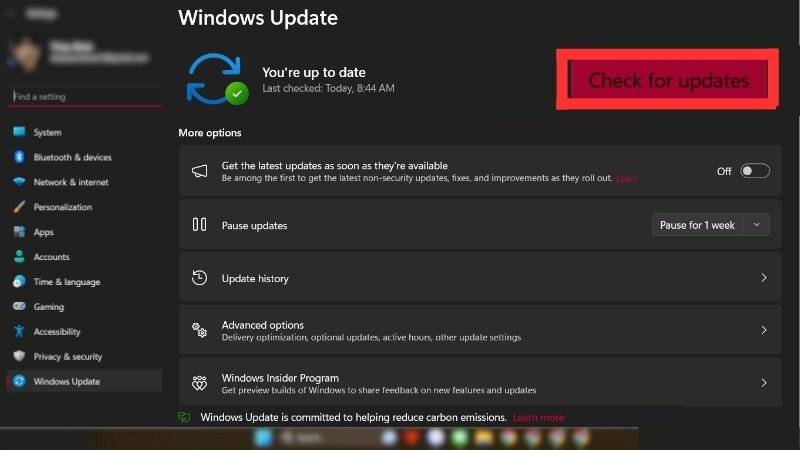The width and height of the screenshot is (800, 450).
Task: Click the Accessibility figure icon
Action: click(19, 331)
